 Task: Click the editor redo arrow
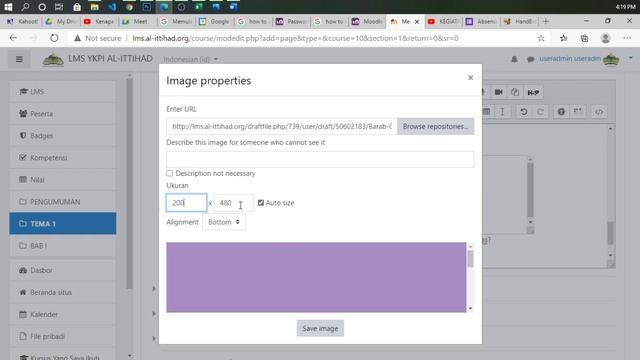point(540,111)
